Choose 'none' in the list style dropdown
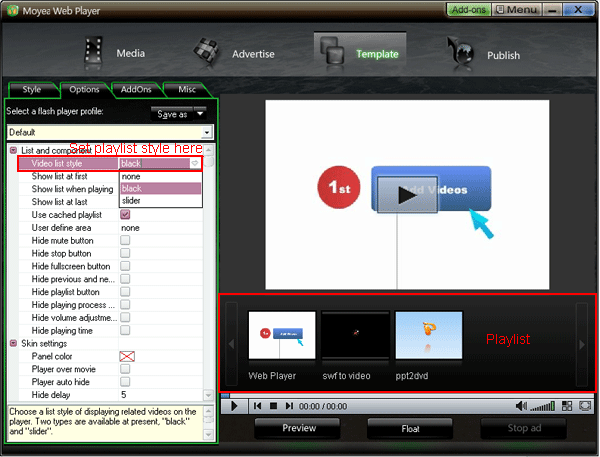Viewport: 600px width, 457px height. click(x=161, y=176)
